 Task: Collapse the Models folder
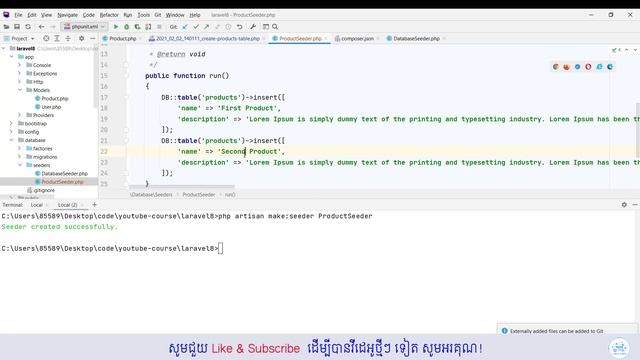pyautogui.click(x=20, y=90)
